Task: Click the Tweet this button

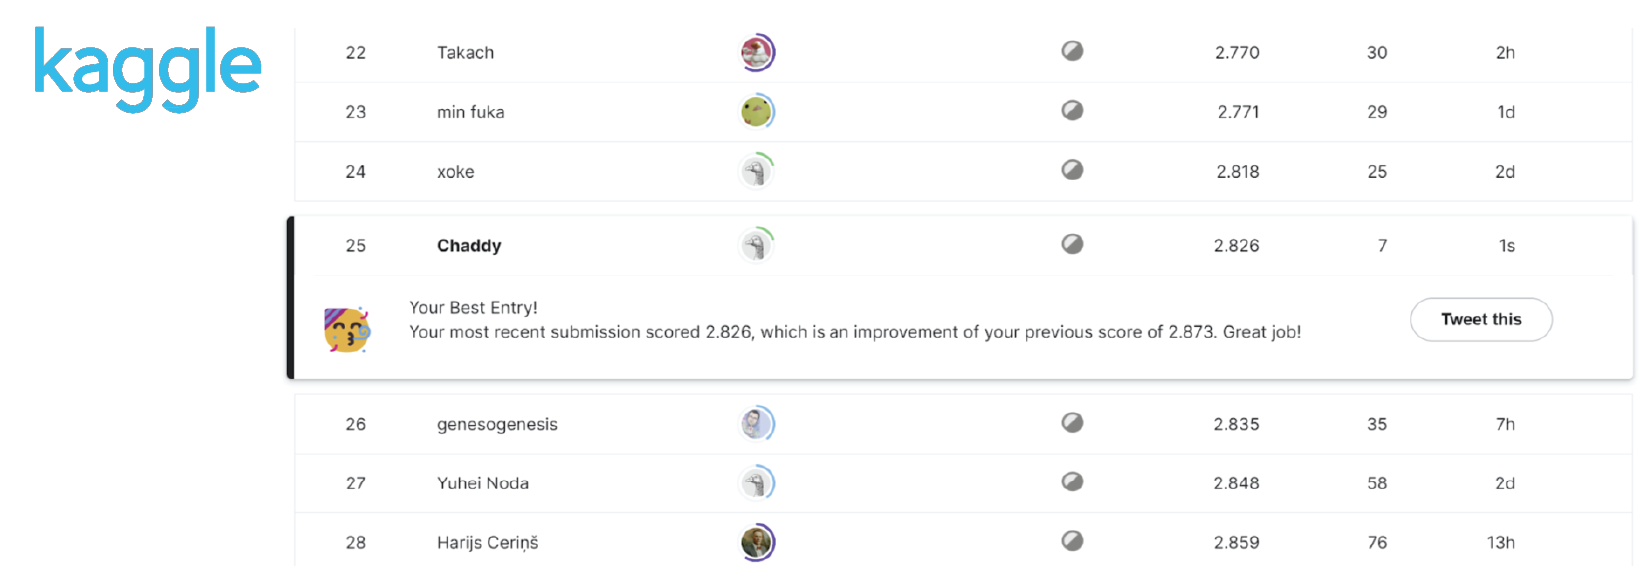Action: pos(1481,320)
